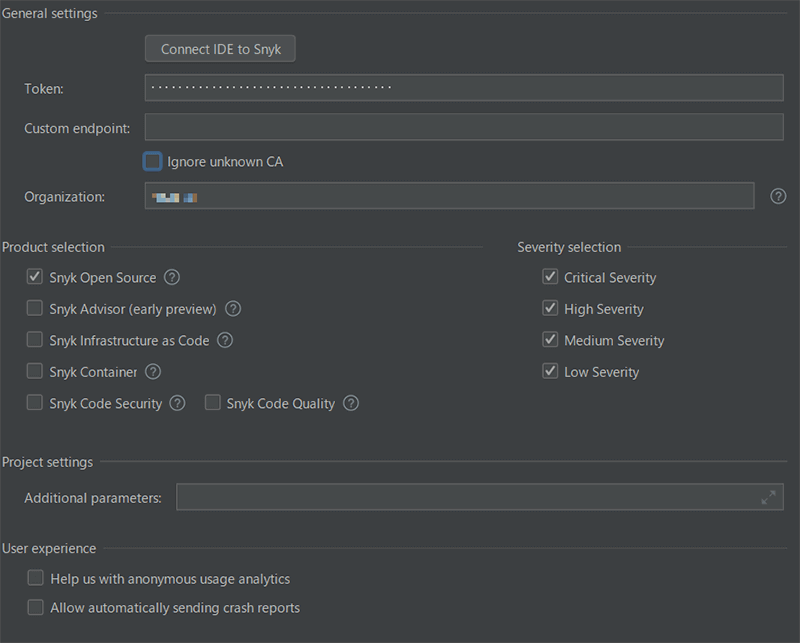This screenshot has height=643, width=800.
Task: Enable the Ignore unknown CA checkbox
Action: pyautogui.click(x=153, y=161)
